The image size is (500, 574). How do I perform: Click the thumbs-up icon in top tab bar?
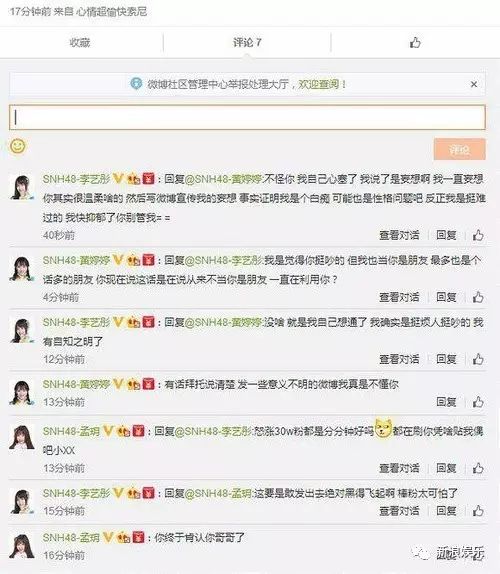[x=415, y=42]
